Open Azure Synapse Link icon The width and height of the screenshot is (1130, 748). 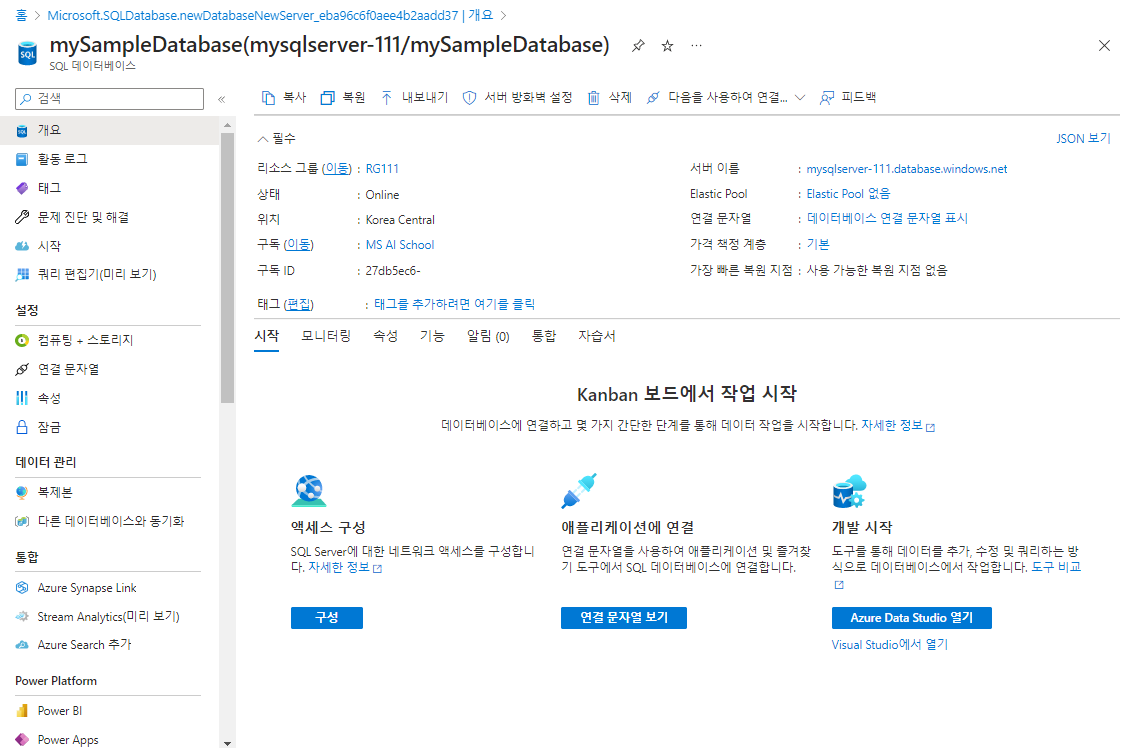click(22, 588)
